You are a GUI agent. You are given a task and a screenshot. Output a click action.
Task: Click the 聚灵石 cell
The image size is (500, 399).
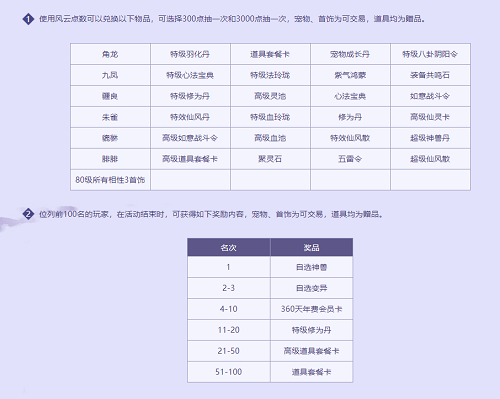[270, 159]
